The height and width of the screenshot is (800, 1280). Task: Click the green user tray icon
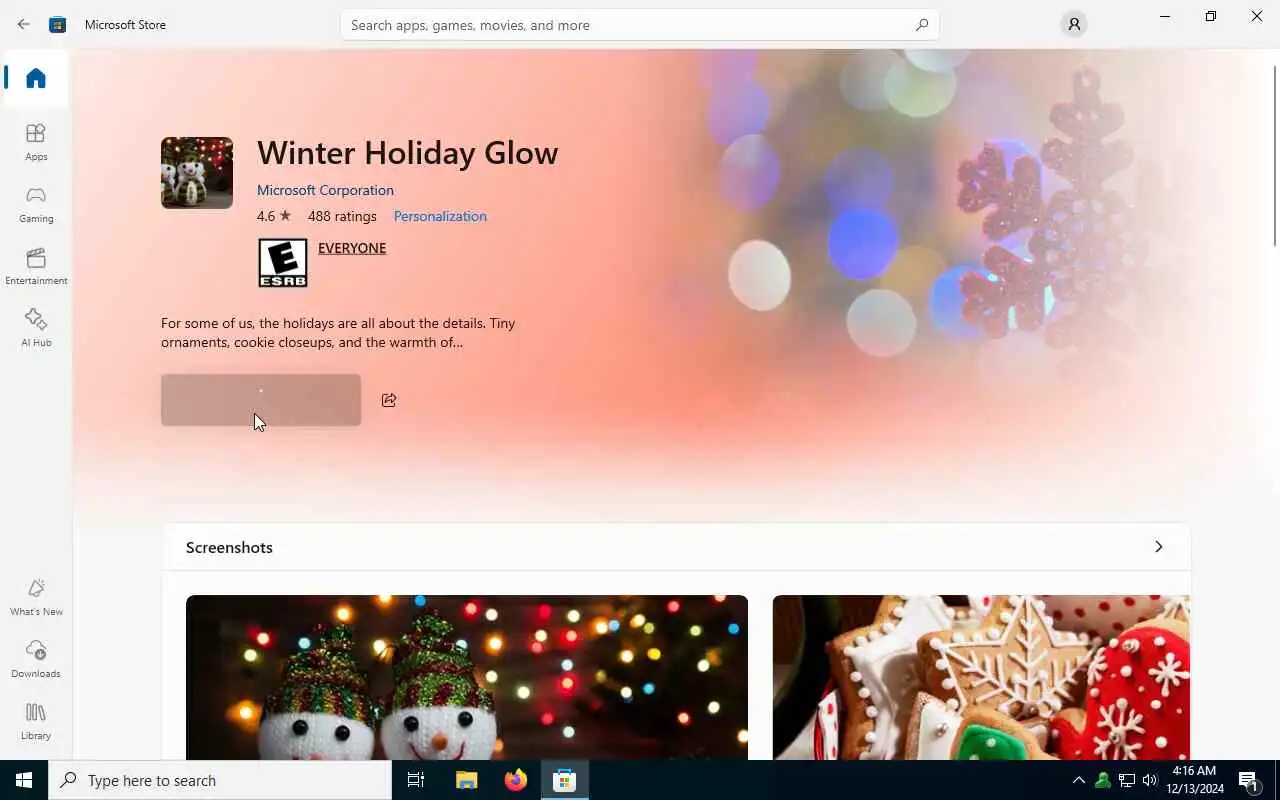tap(1103, 780)
